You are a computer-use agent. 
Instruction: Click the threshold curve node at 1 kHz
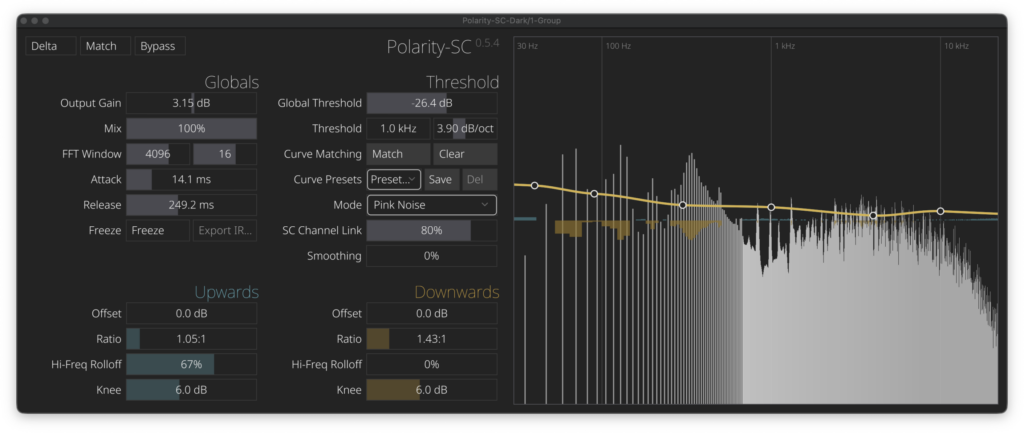tap(771, 207)
